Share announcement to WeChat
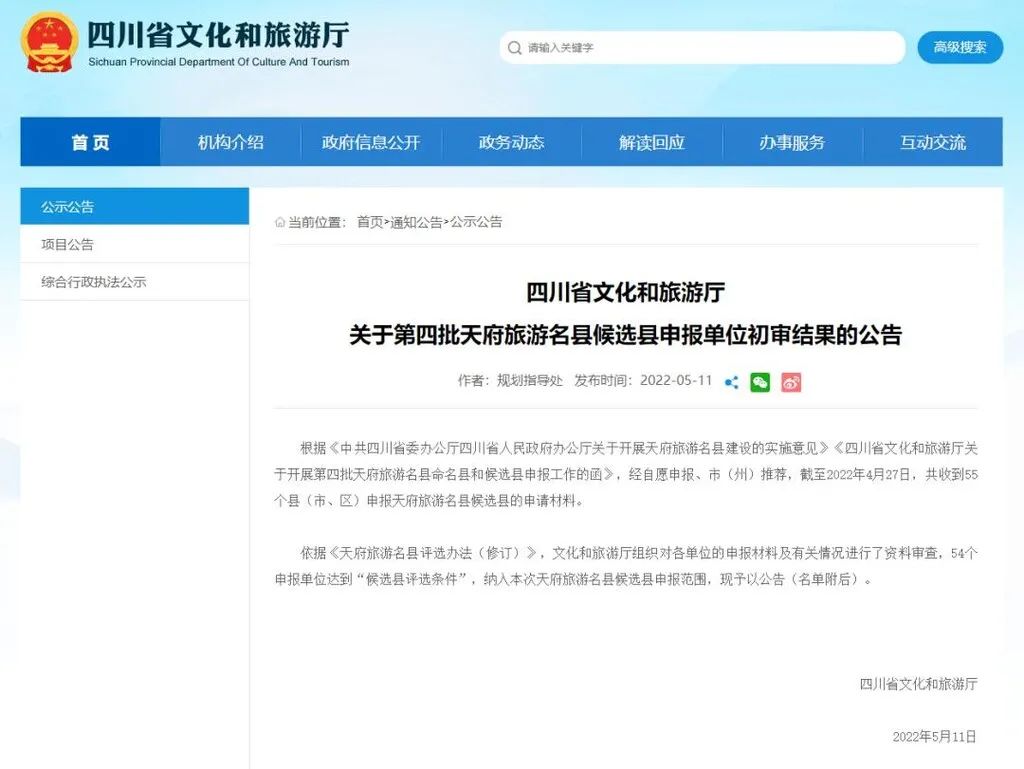 pyautogui.click(x=760, y=382)
